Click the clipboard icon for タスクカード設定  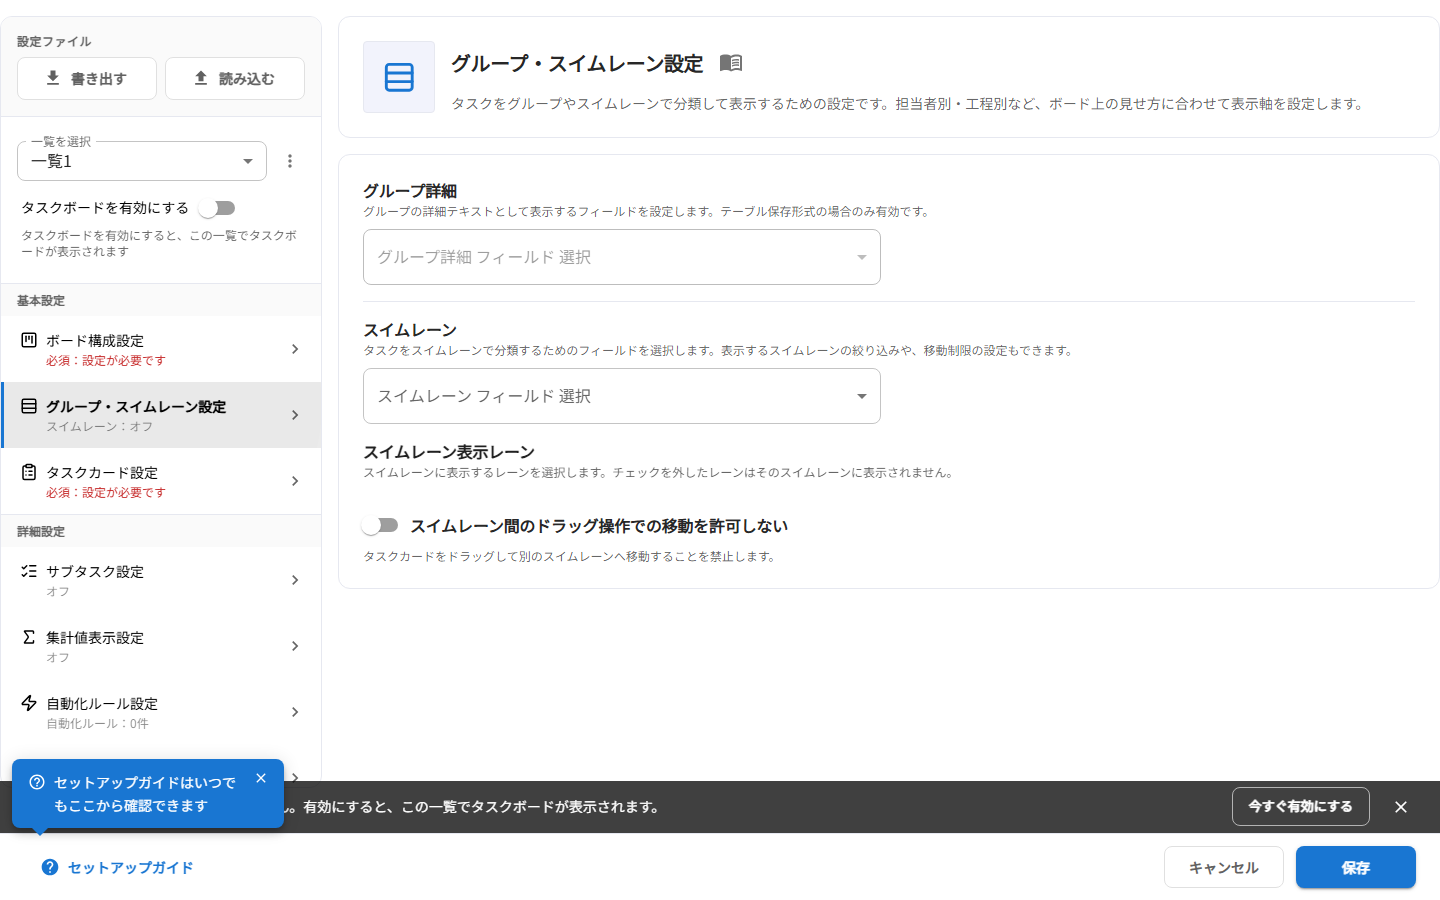click(x=29, y=472)
